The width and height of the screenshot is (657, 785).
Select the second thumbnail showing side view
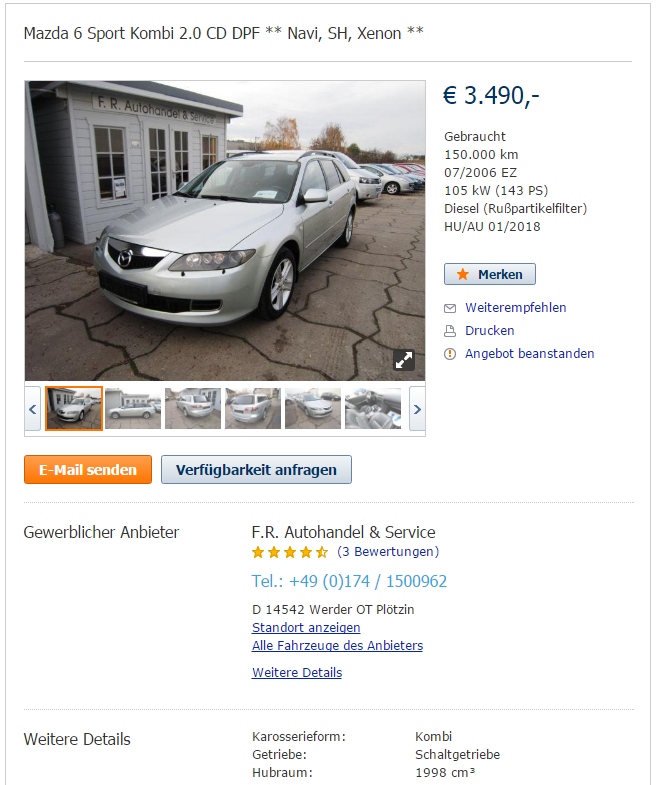tap(133, 408)
